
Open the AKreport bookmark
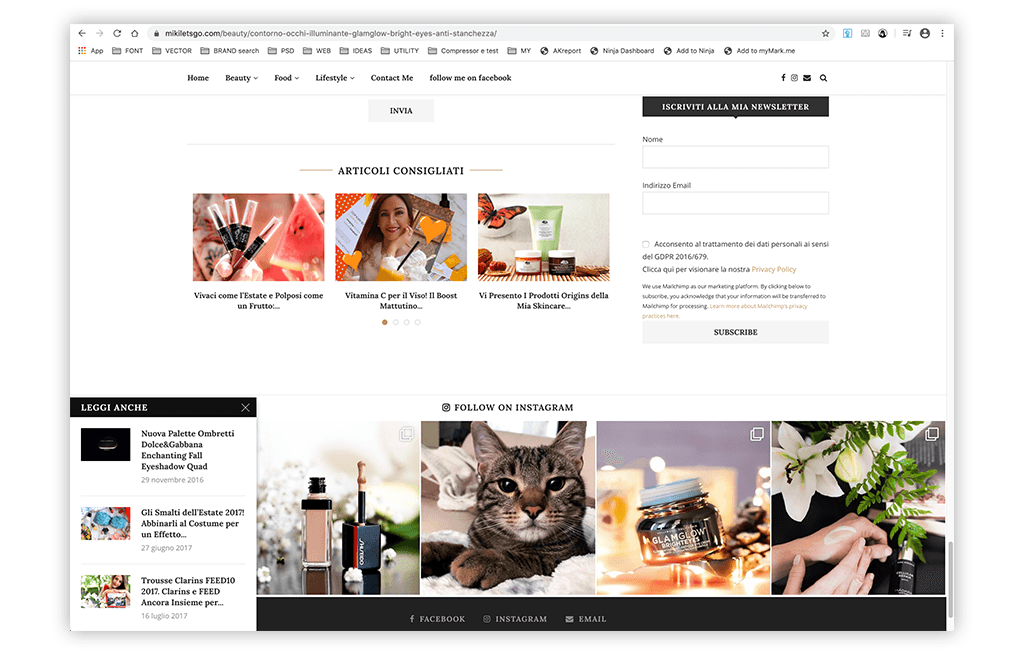[560, 51]
